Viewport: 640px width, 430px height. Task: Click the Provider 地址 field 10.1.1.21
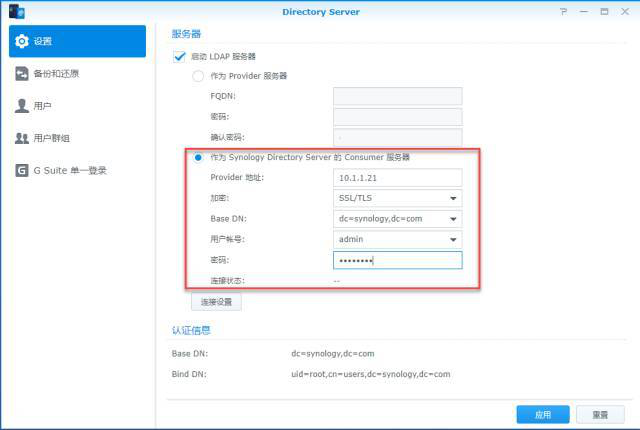point(398,178)
